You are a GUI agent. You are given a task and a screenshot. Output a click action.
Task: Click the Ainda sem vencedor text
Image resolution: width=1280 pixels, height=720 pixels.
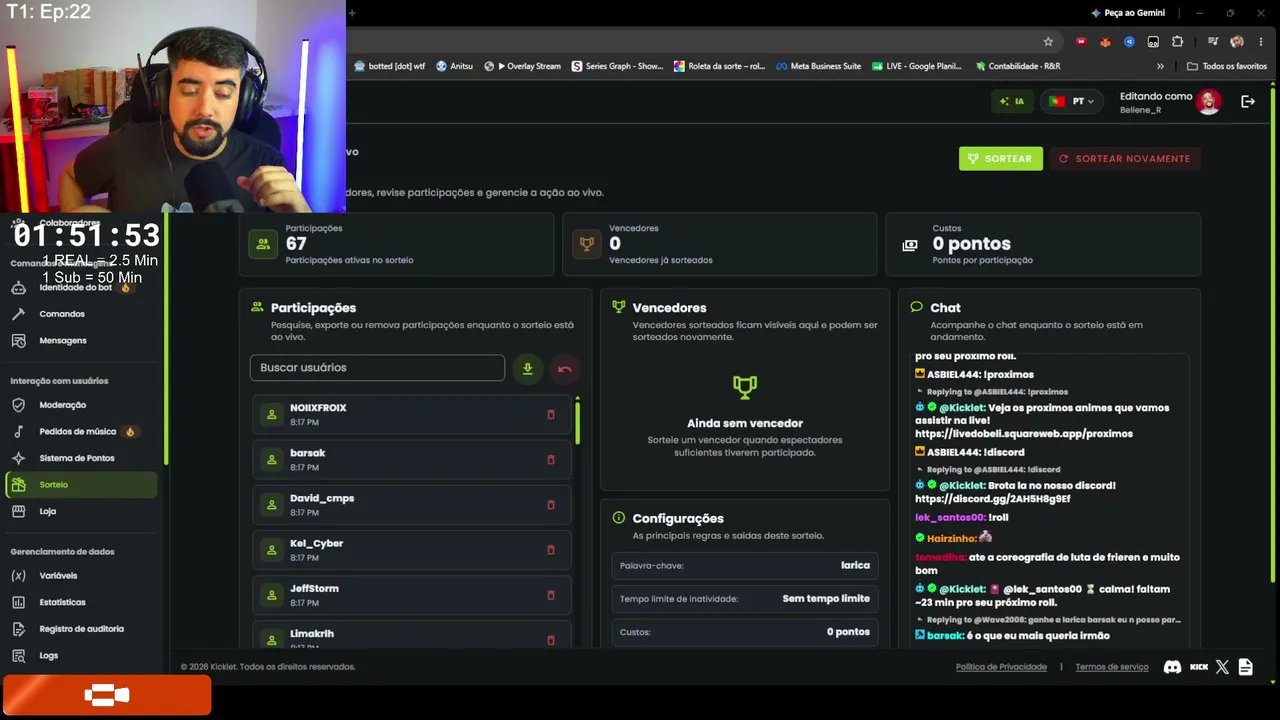(745, 423)
